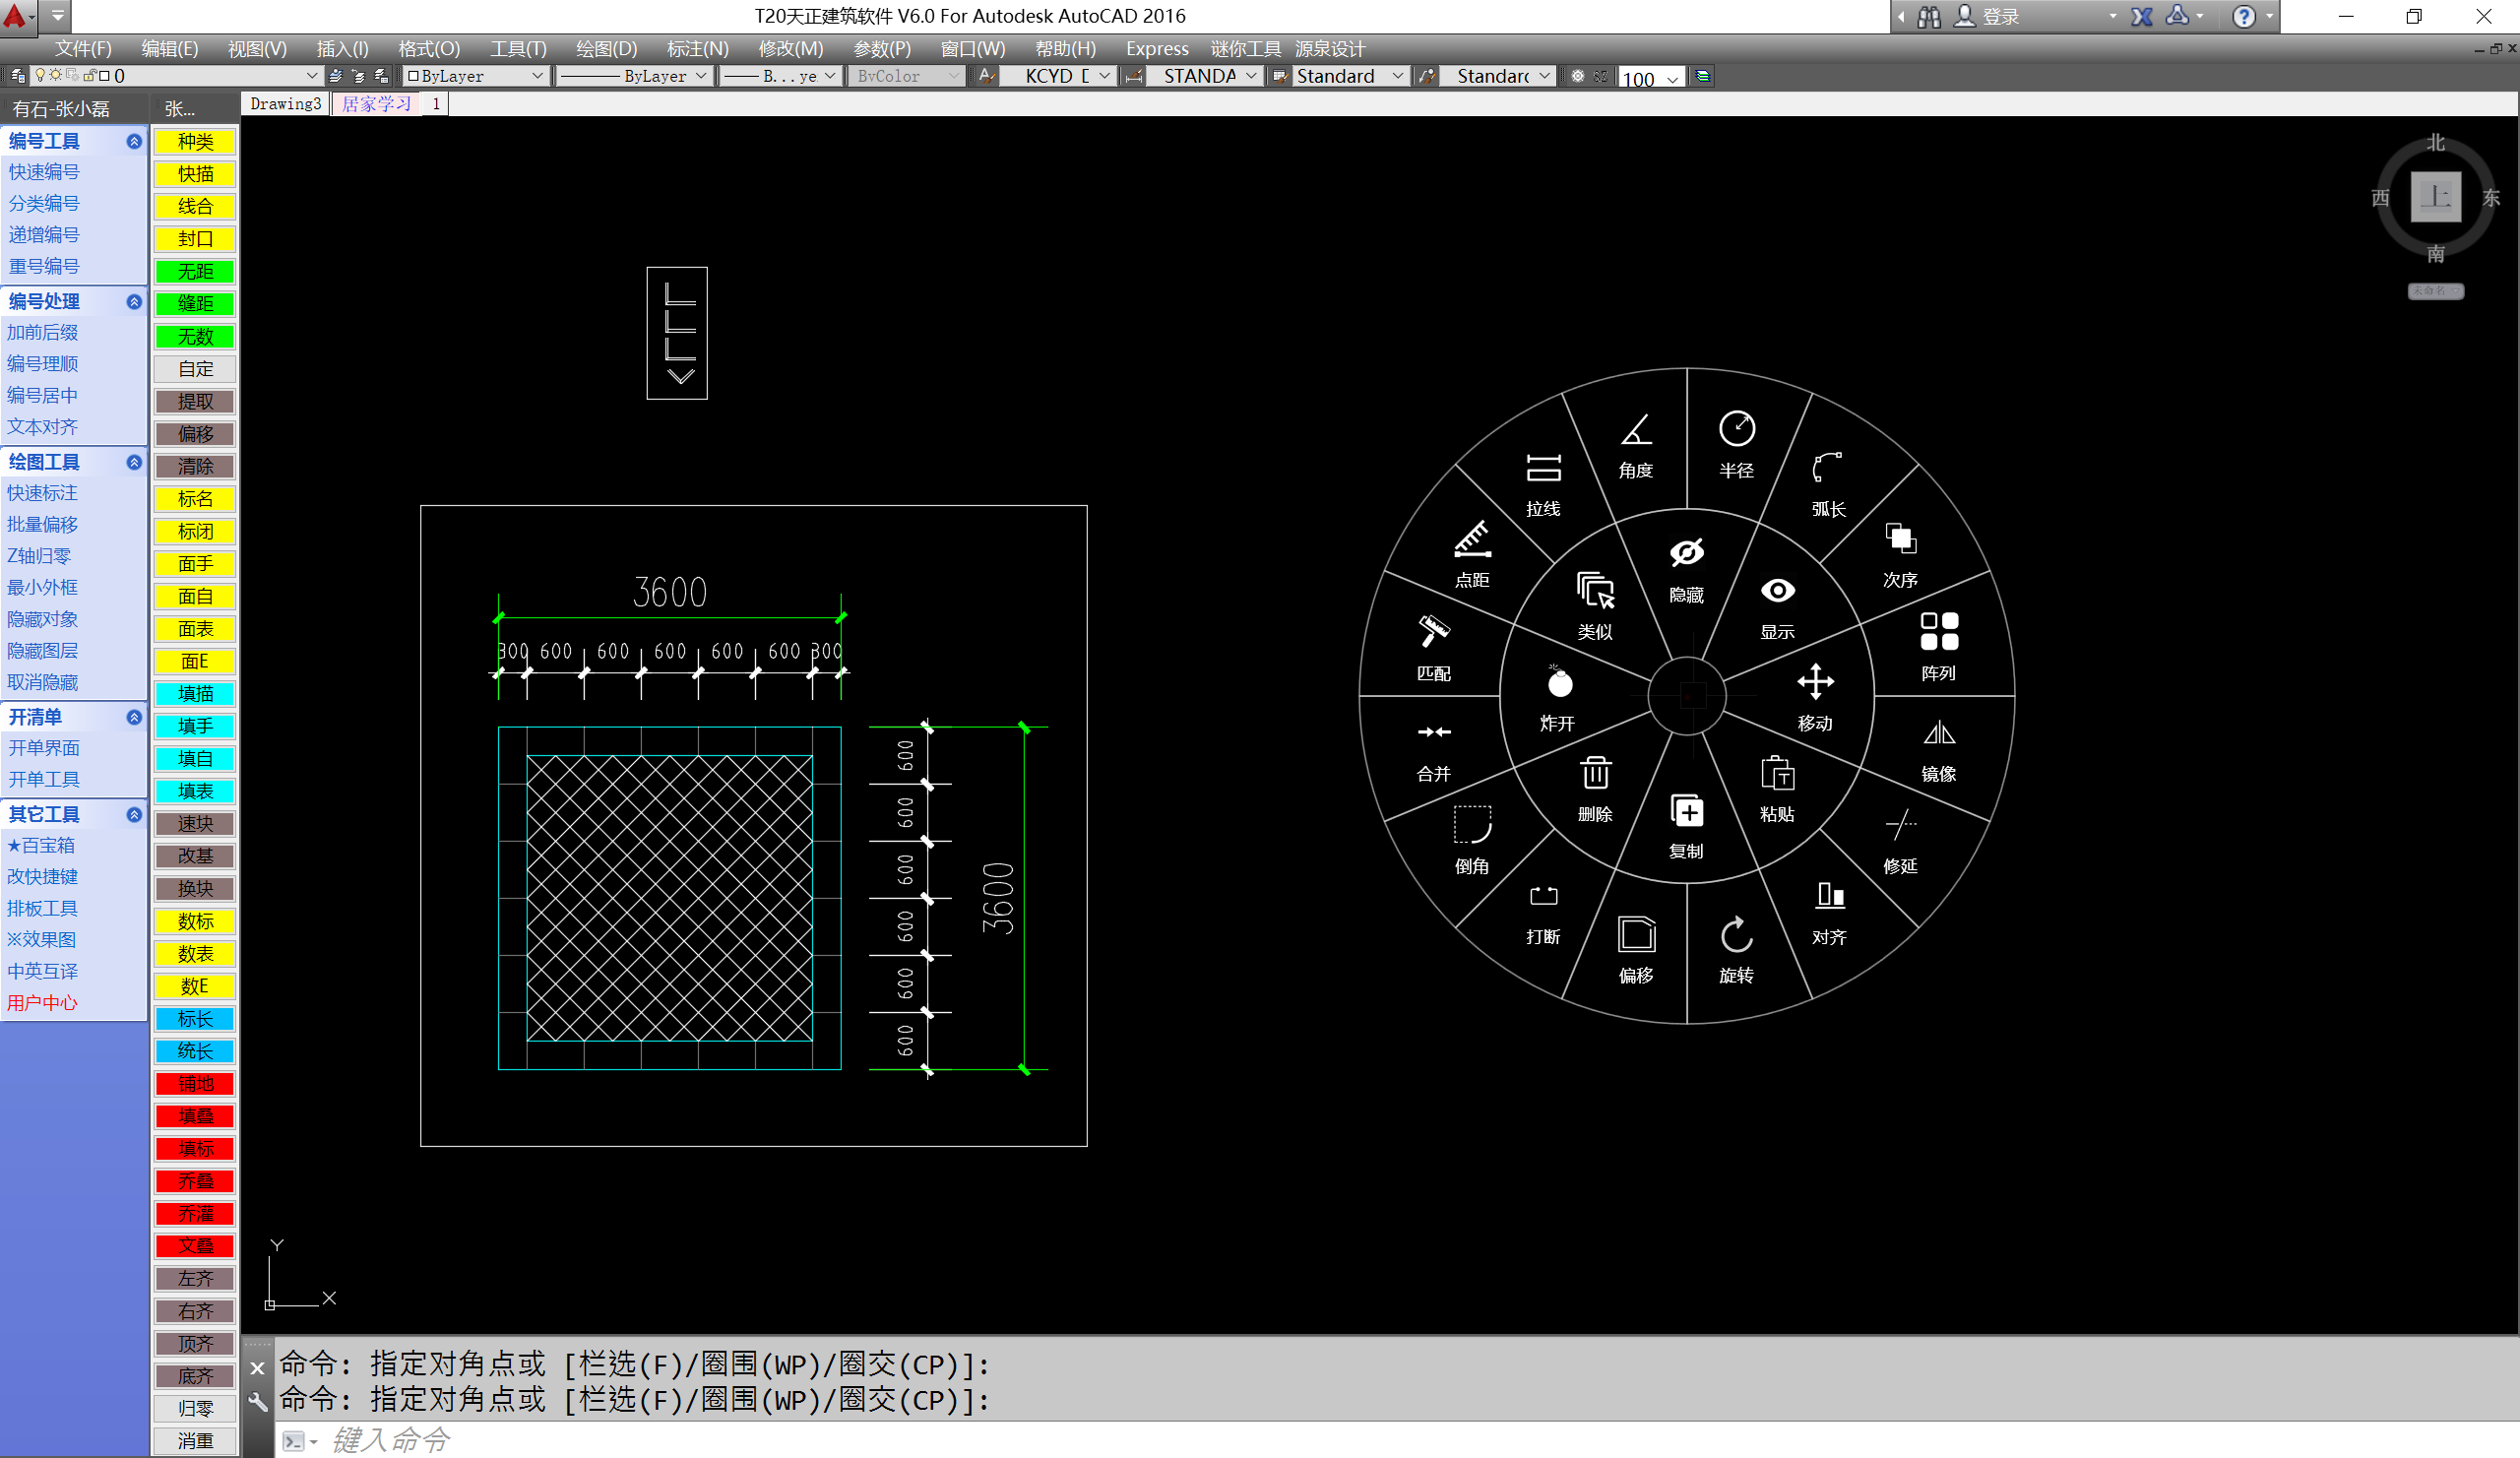Select the 类似 select similar tool

[x=1595, y=605]
